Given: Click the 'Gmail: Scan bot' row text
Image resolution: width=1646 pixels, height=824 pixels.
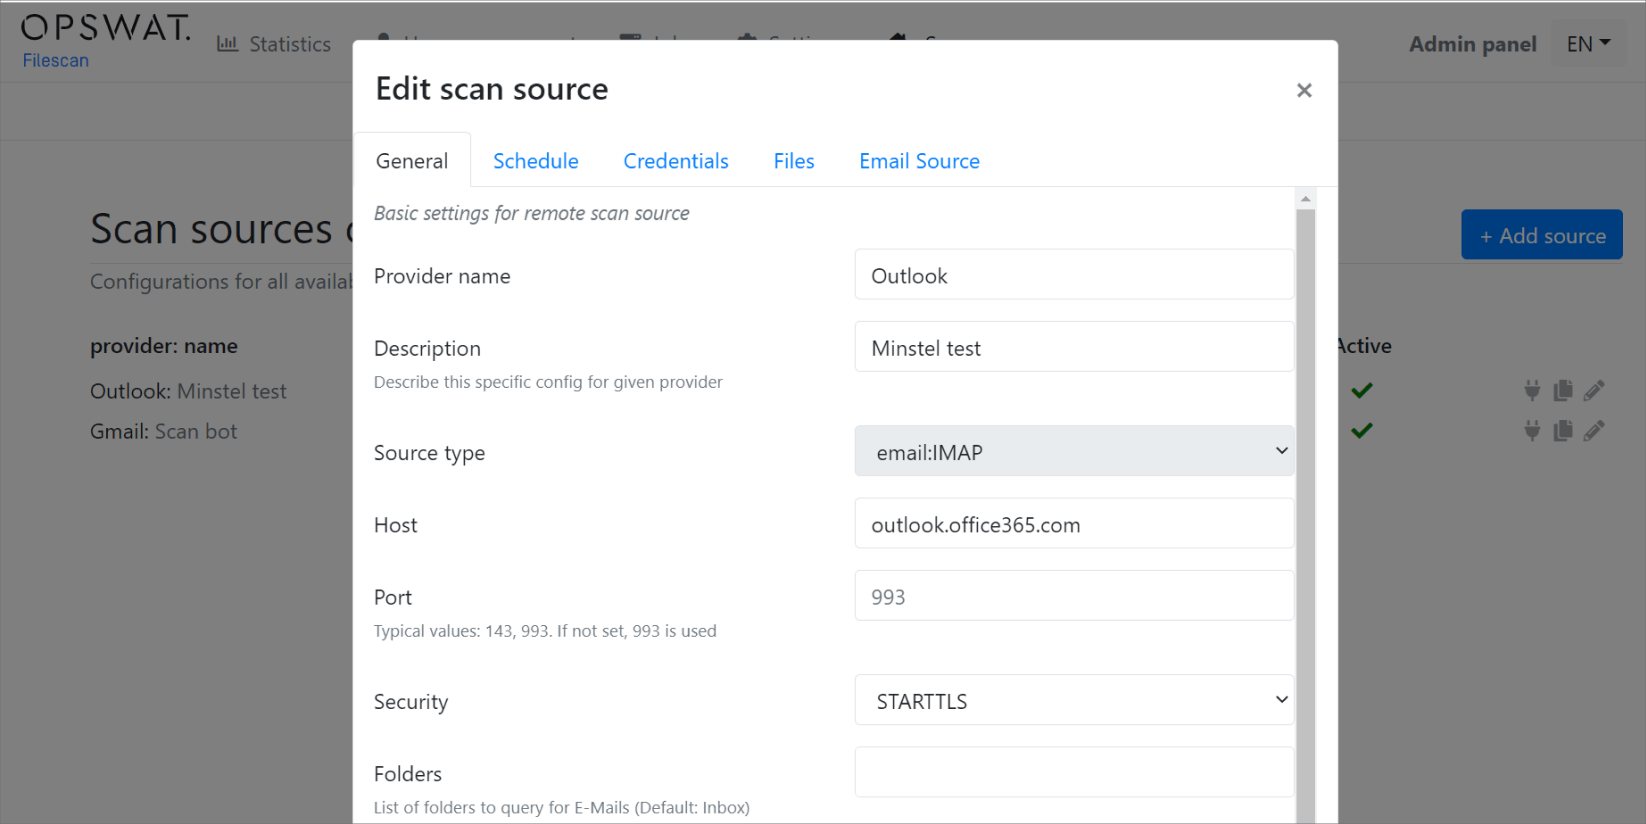Looking at the screenshot, I should click(x=164, y=431).
